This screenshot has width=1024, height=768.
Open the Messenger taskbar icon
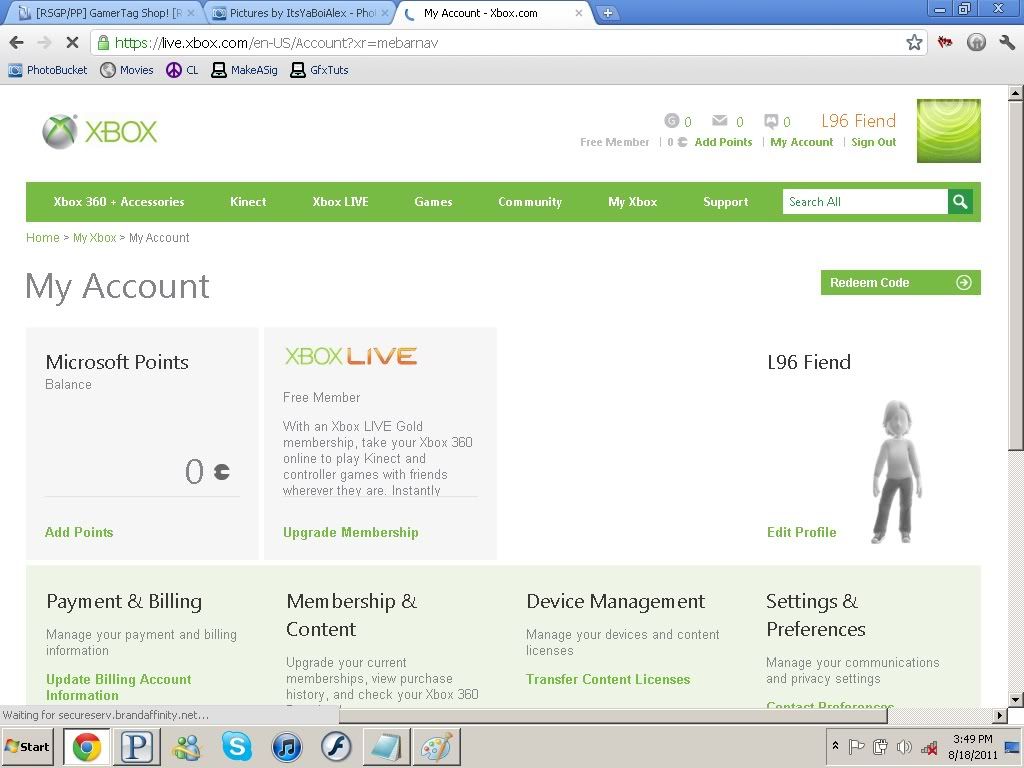tap(186, 747)
